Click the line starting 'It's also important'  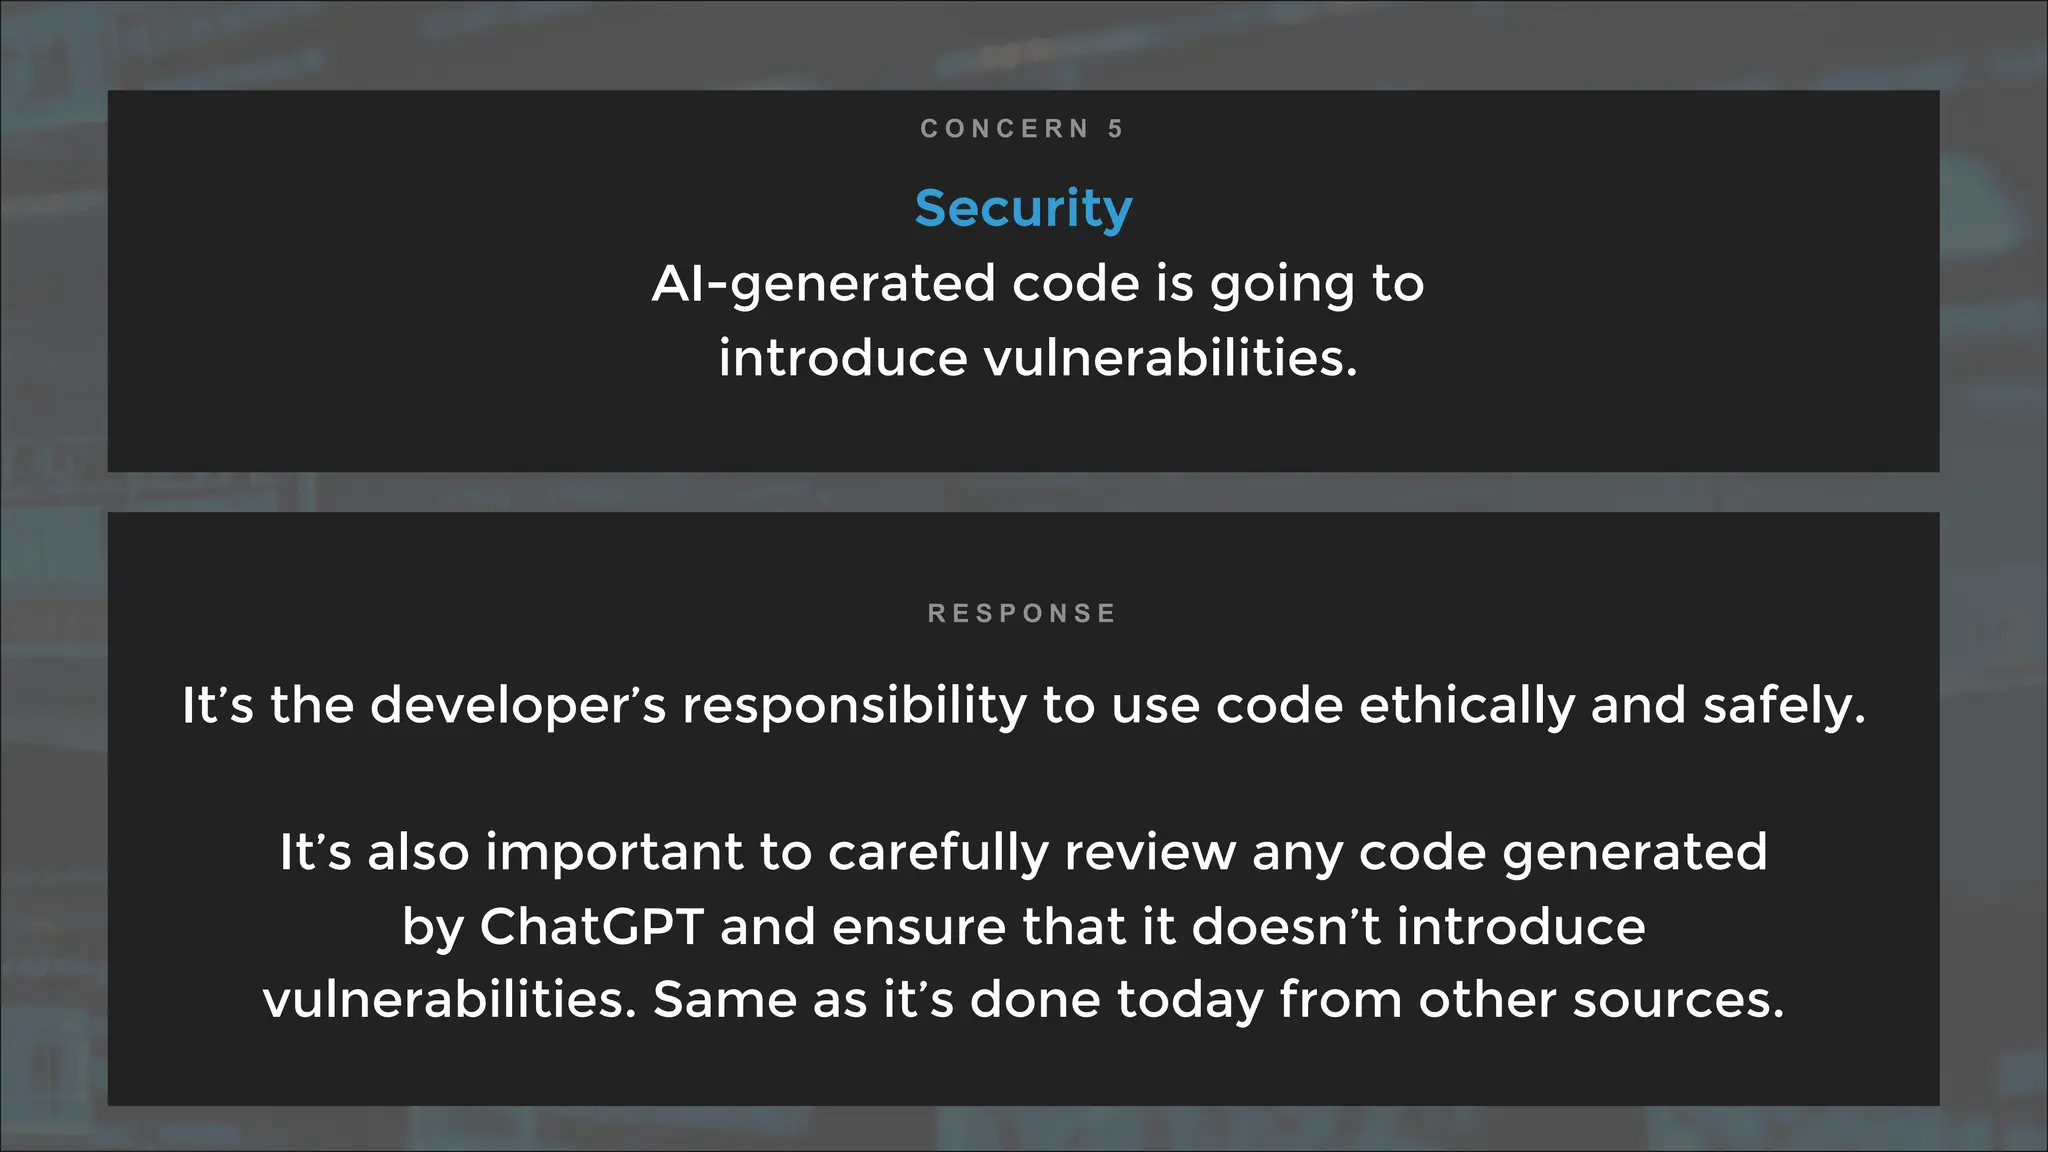(1023, 852)
